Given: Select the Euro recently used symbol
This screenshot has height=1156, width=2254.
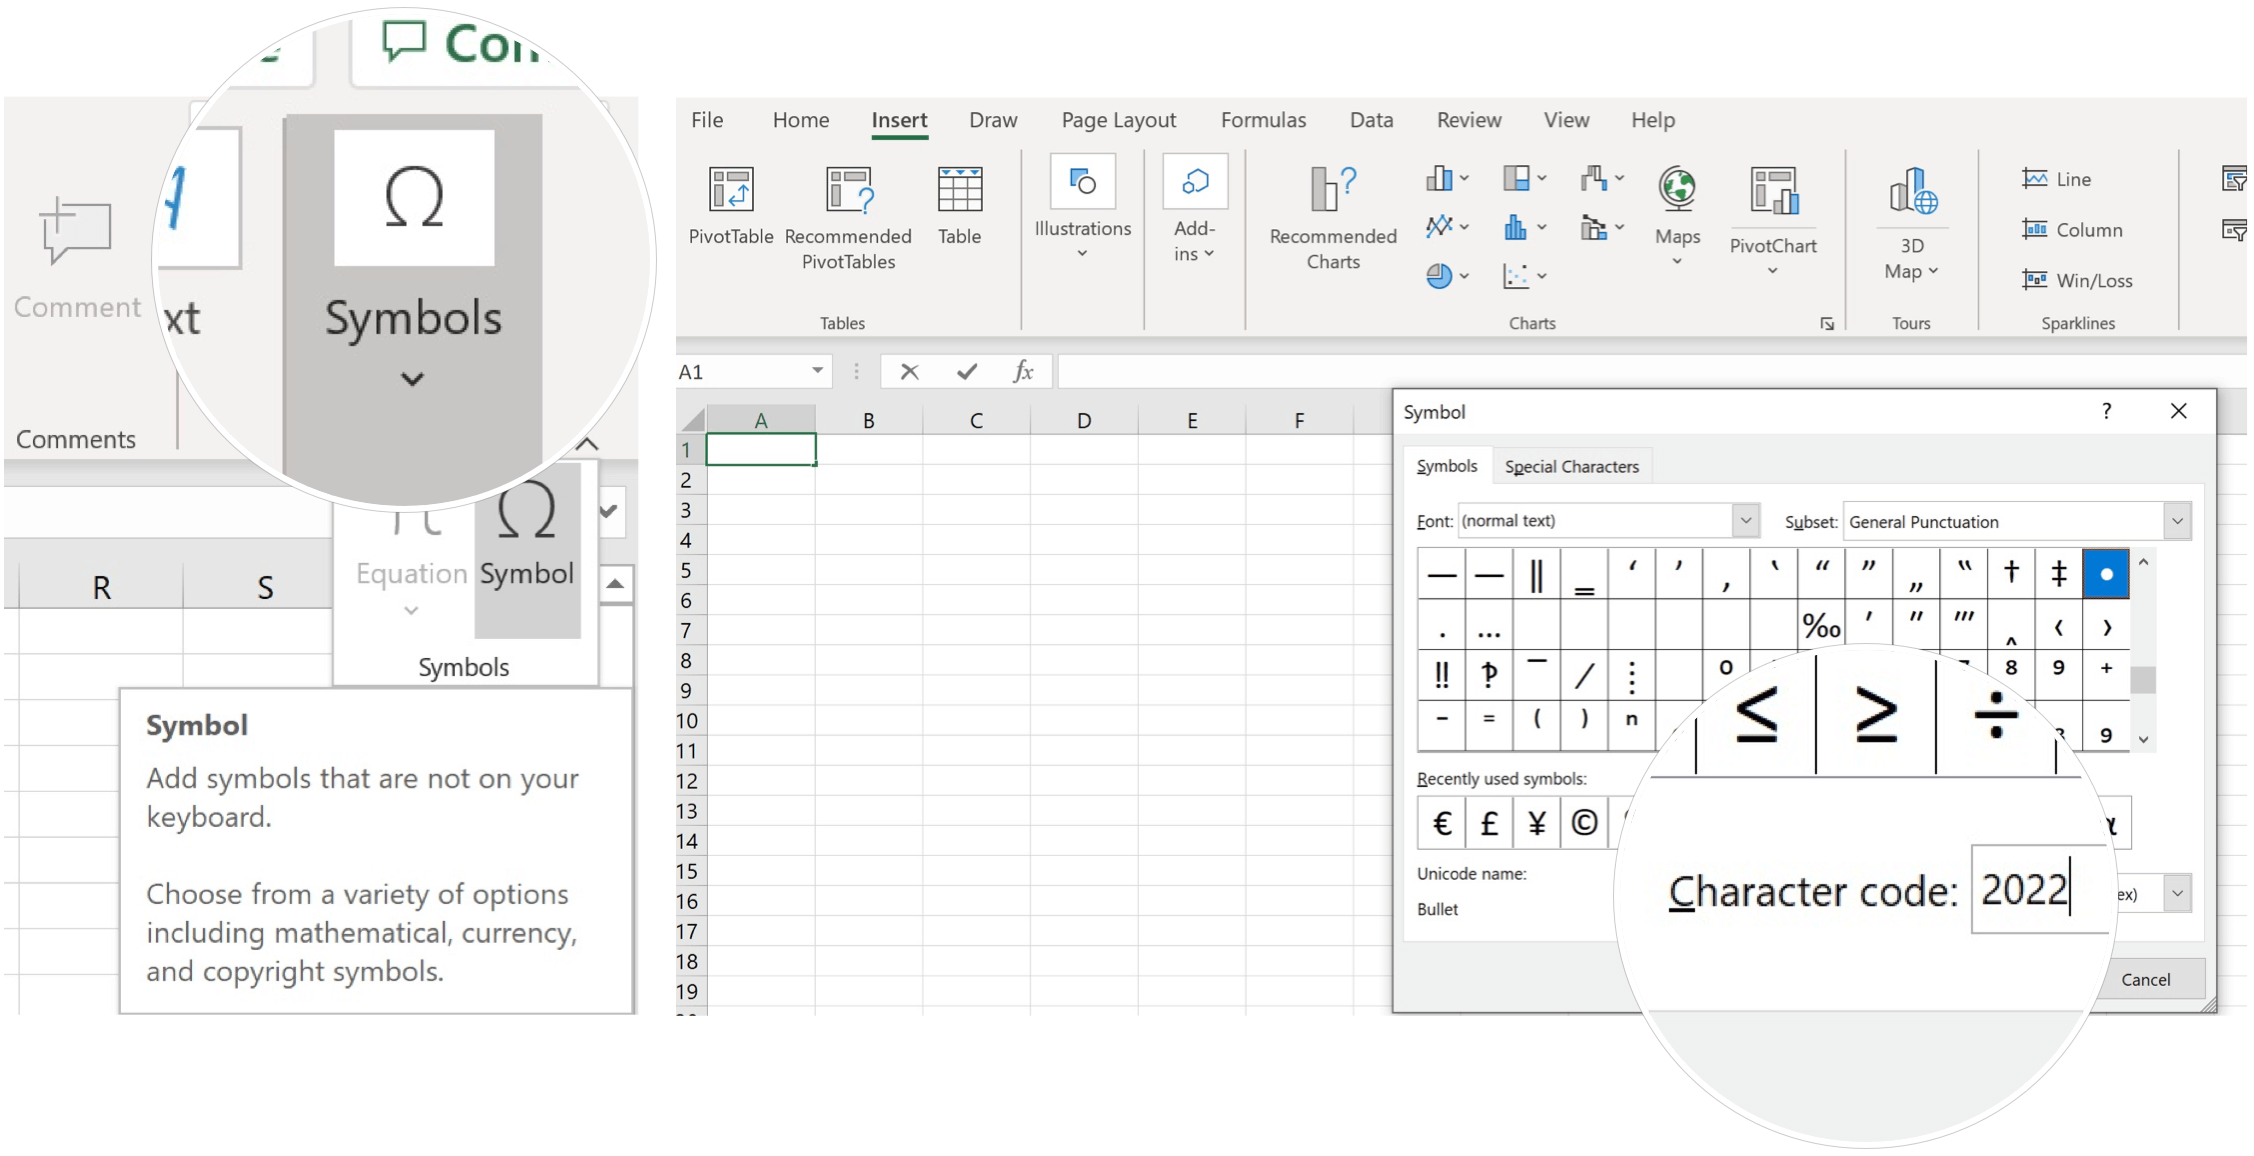Looking at the screenshot, I should point(1441,823).
